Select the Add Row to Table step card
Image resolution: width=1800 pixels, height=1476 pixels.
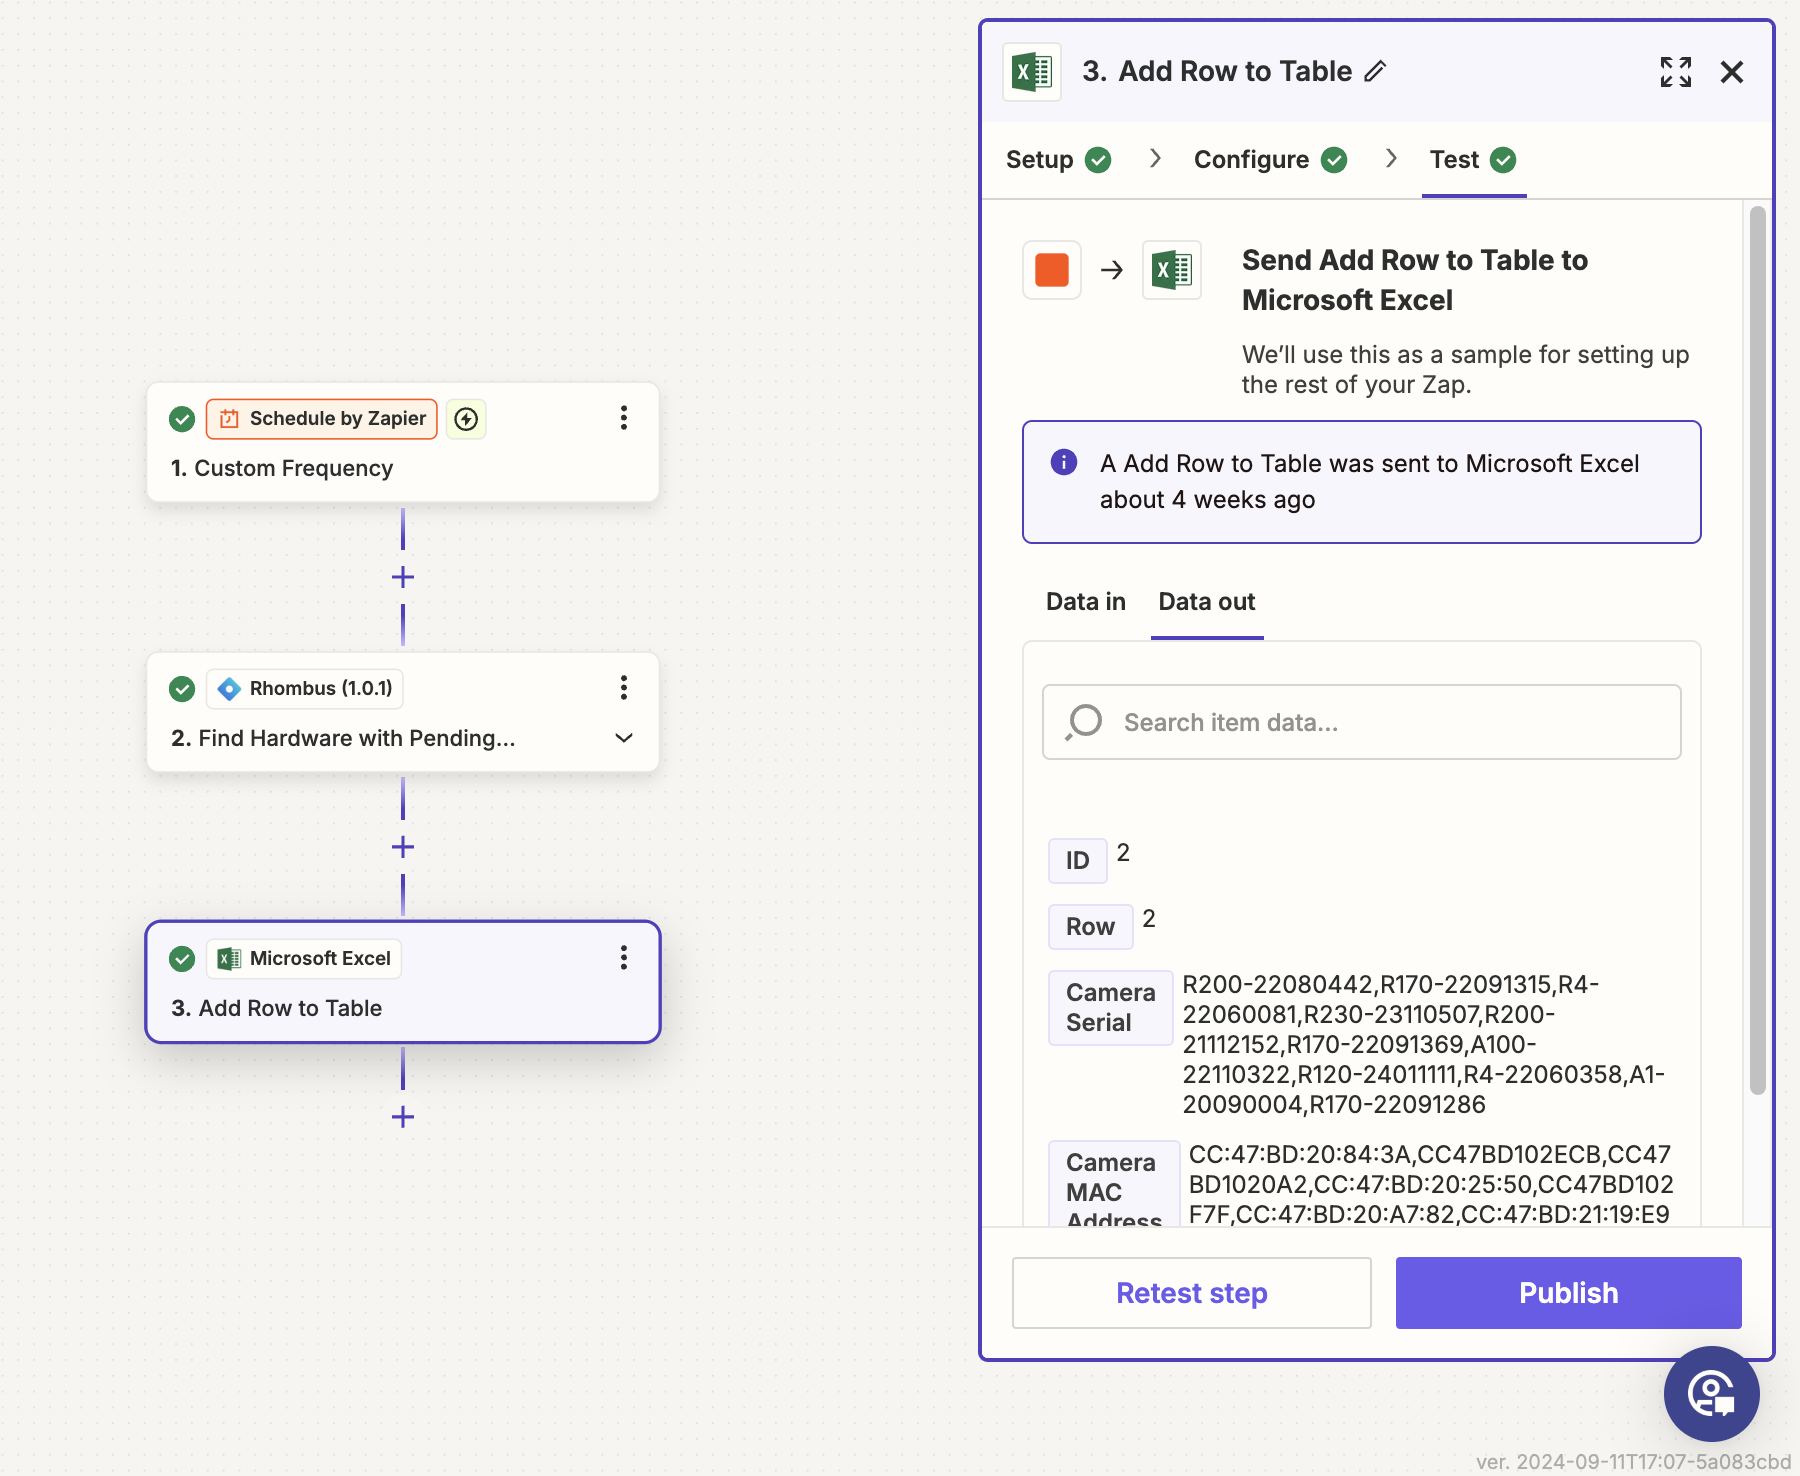403,982
